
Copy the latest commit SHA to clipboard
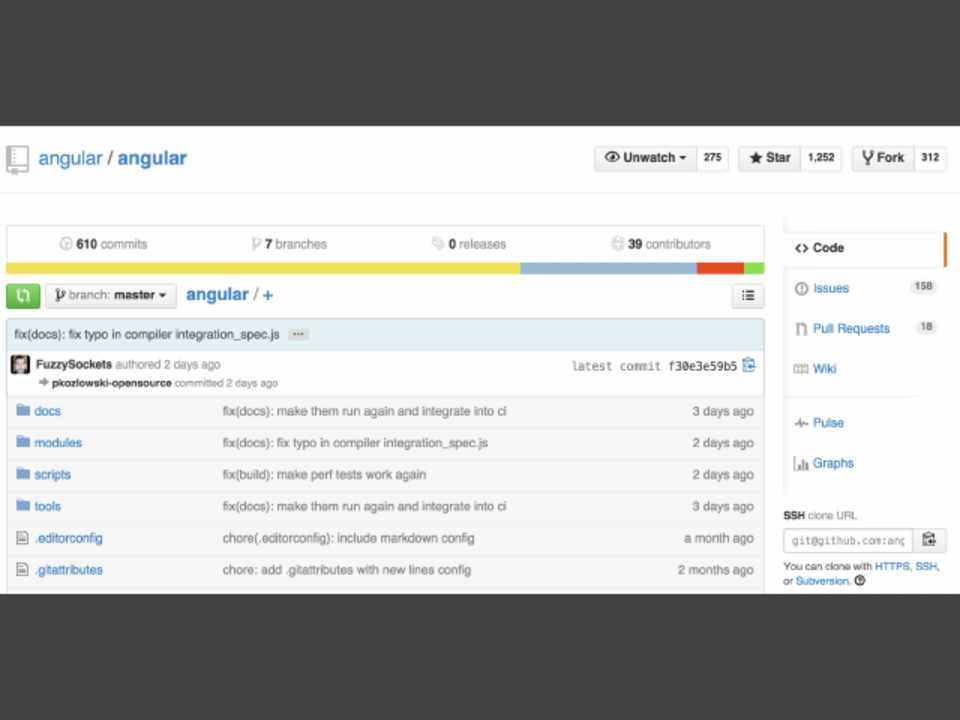point(749,366)
